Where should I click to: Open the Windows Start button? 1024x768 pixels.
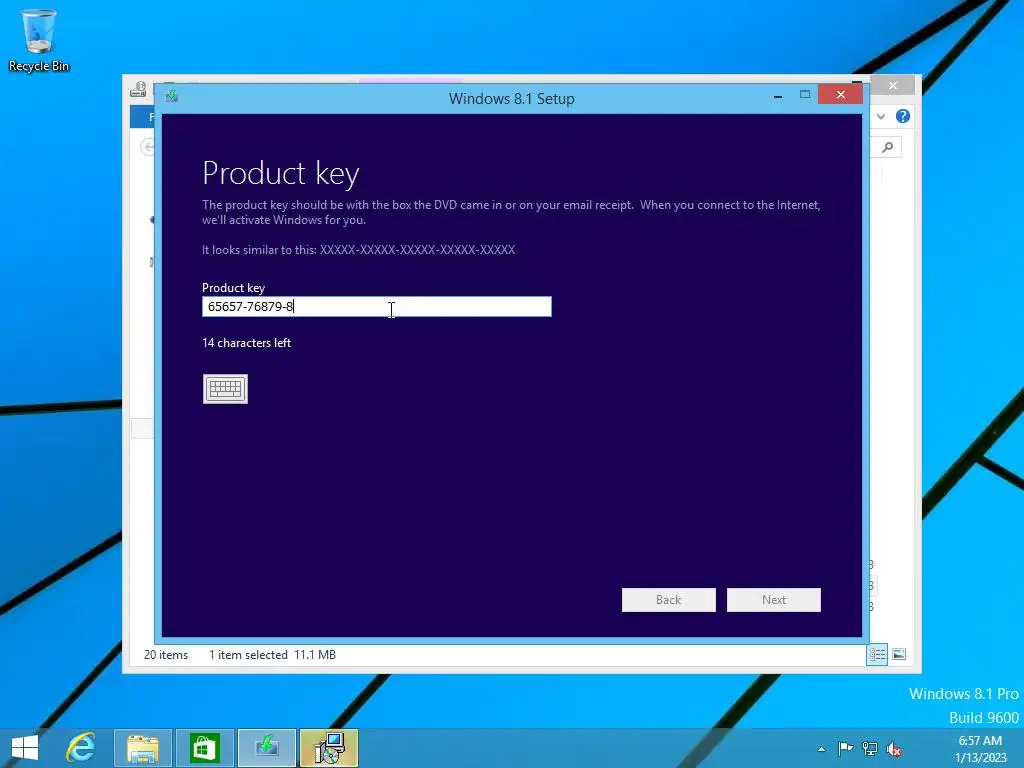pos(25,748)
